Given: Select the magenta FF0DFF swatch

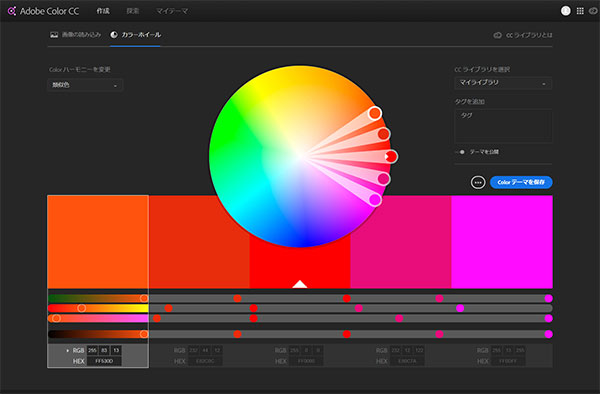Looking at the screenshot, I should point(502,242).
